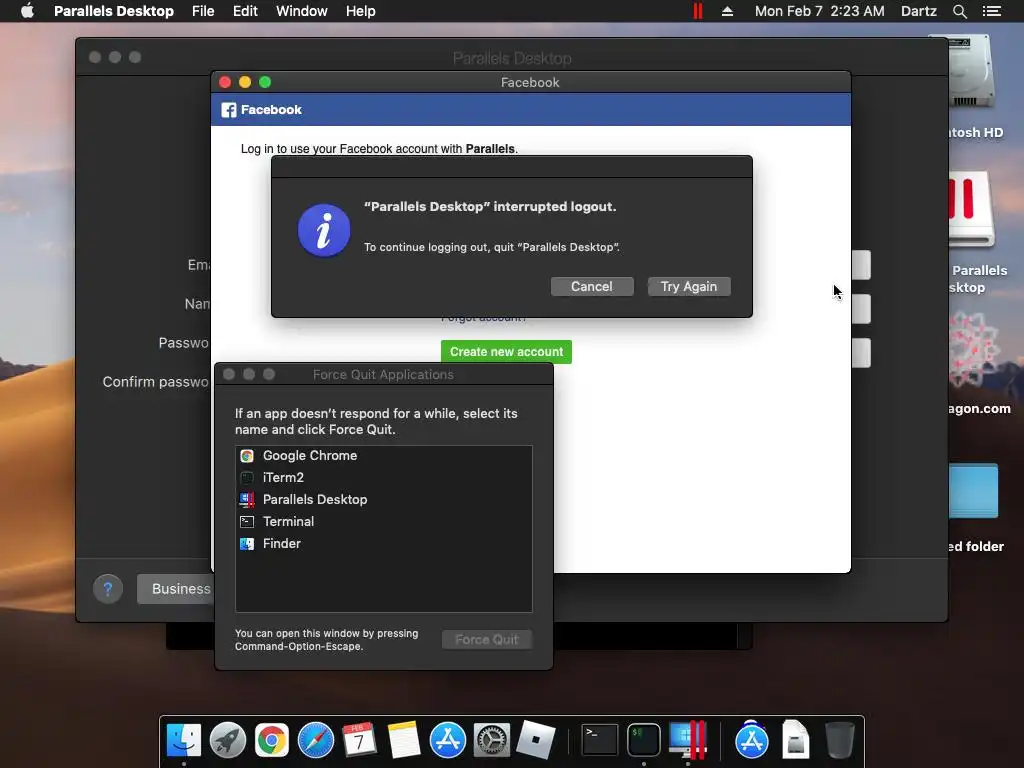Click the blue help question mark button
Viewport: 1024px width, 768px height.
108,589
